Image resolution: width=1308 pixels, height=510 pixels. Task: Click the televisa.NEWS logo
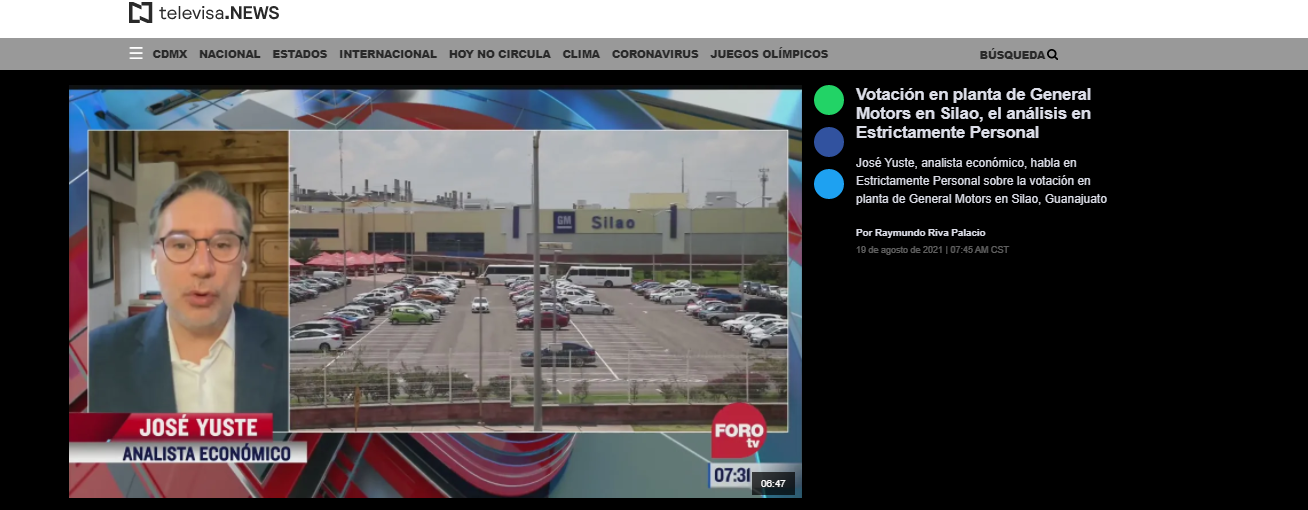tap(204, 13)
